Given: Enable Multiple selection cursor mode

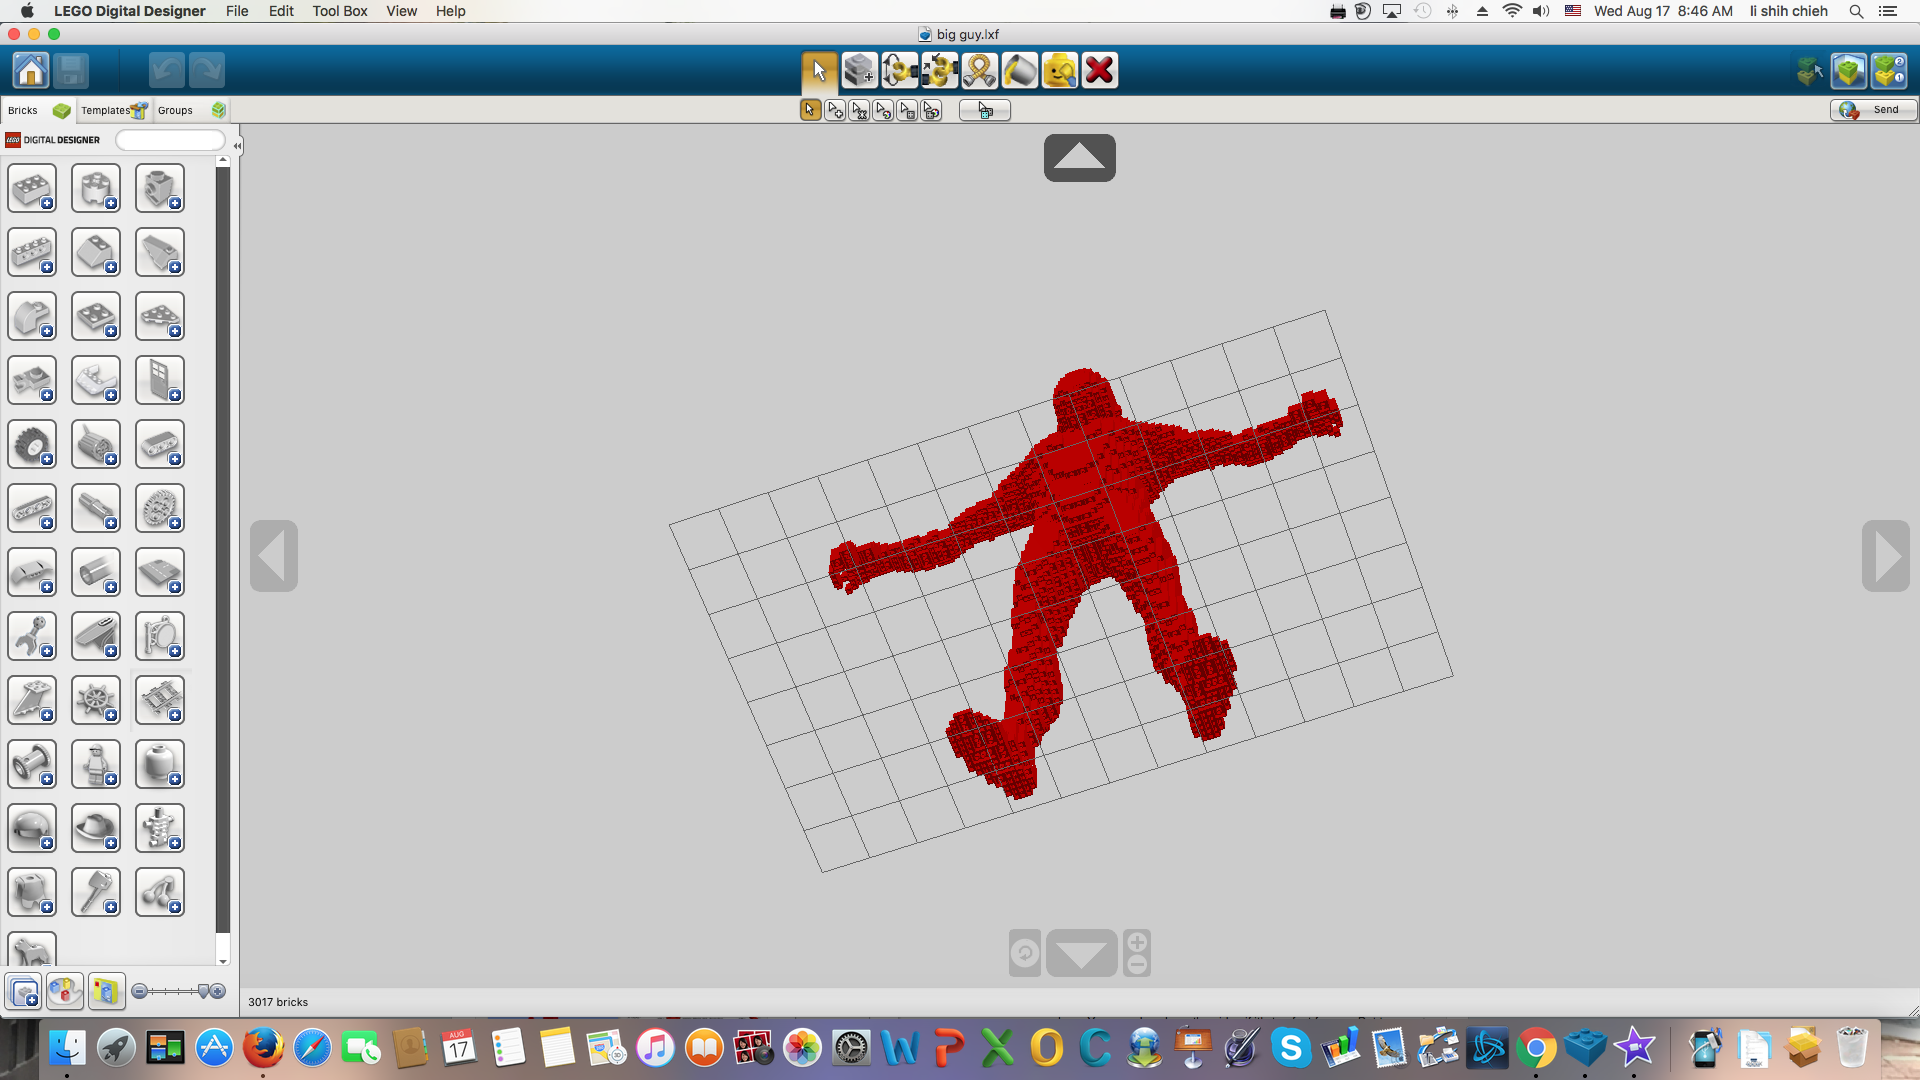Looking at the screenshot, I should (835, 111).
